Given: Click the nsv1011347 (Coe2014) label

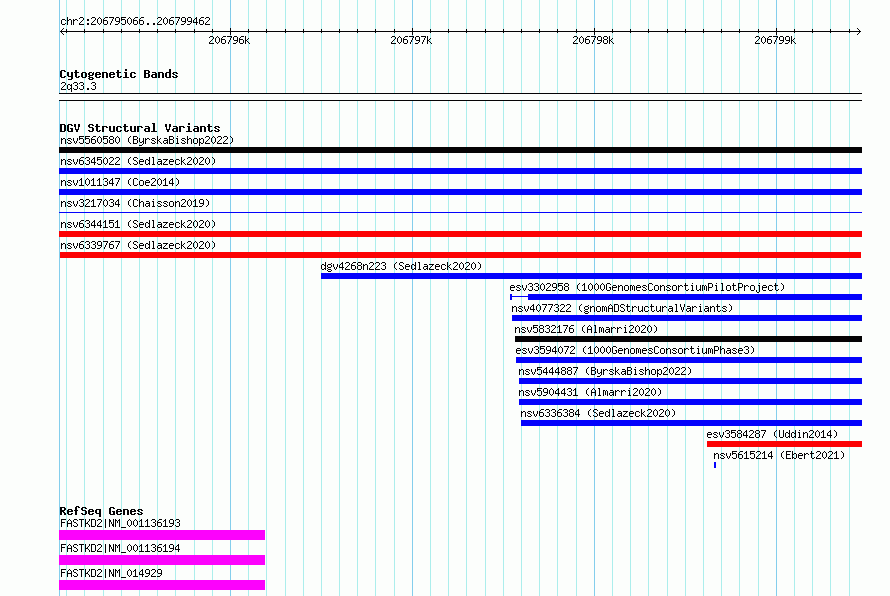Looking at the screenshot, I should [x=120, y=182].
